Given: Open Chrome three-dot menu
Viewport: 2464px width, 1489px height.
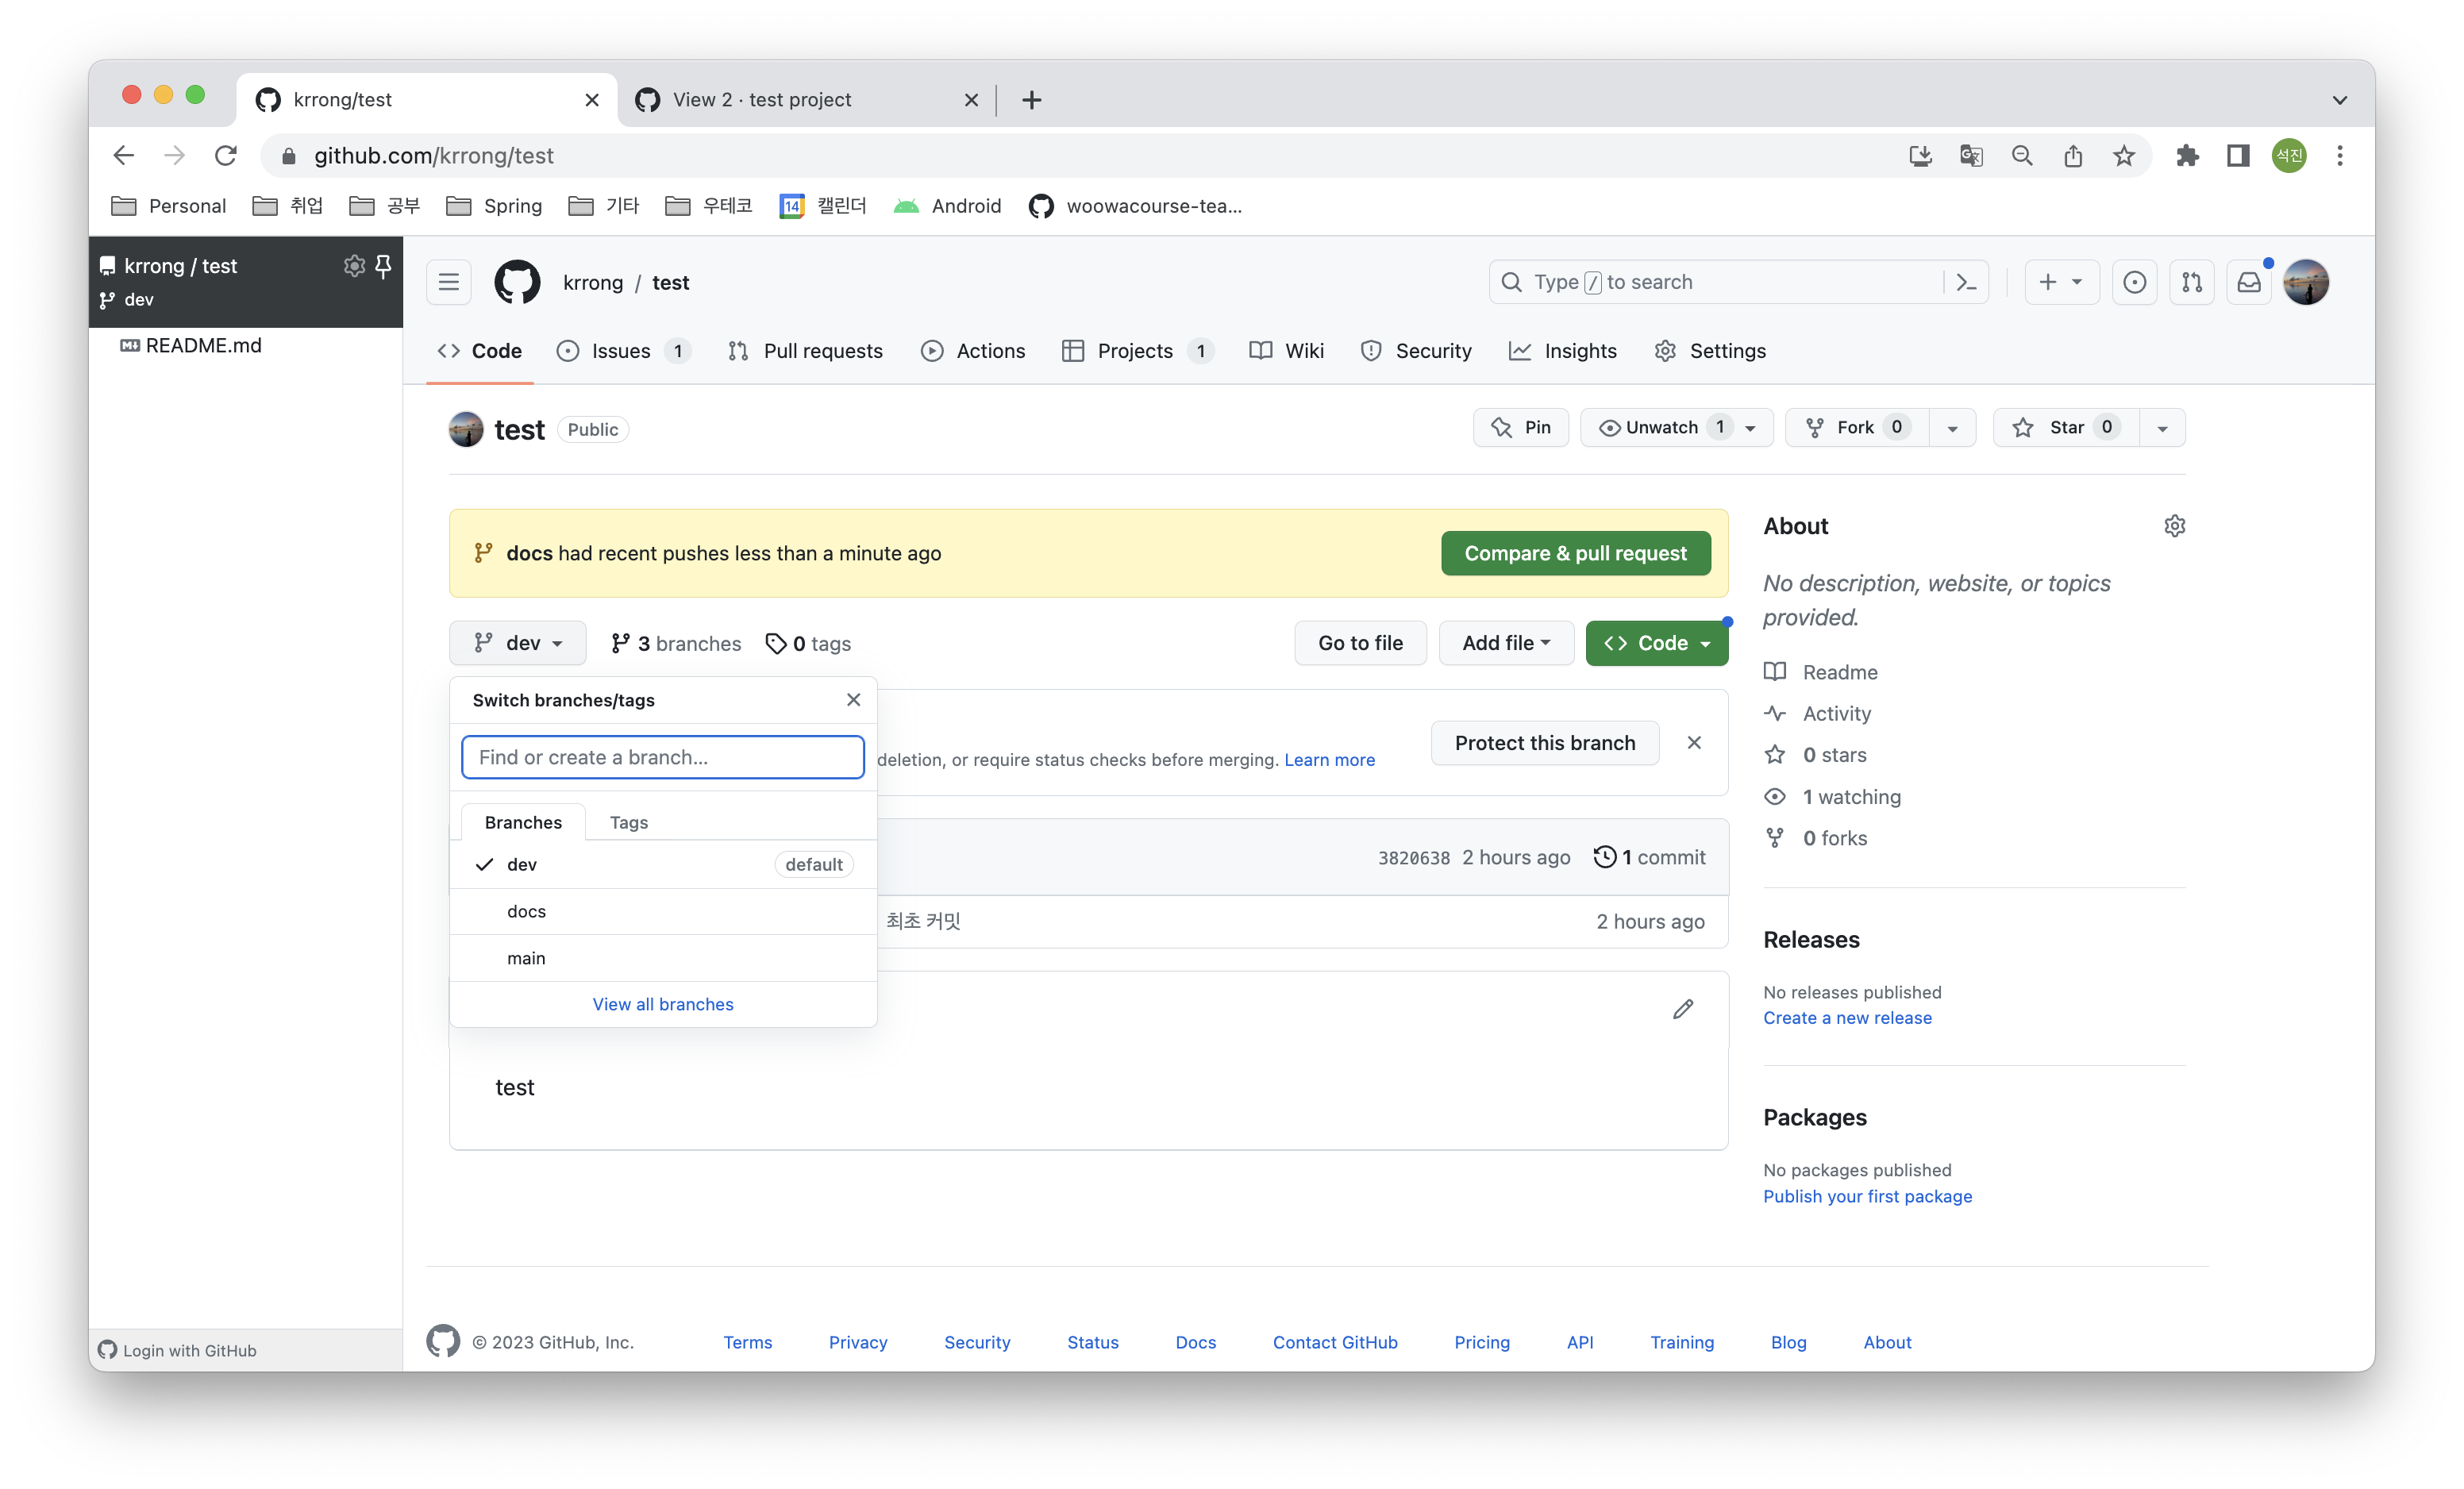Looking at the screenshot, I should (2340, 156).
